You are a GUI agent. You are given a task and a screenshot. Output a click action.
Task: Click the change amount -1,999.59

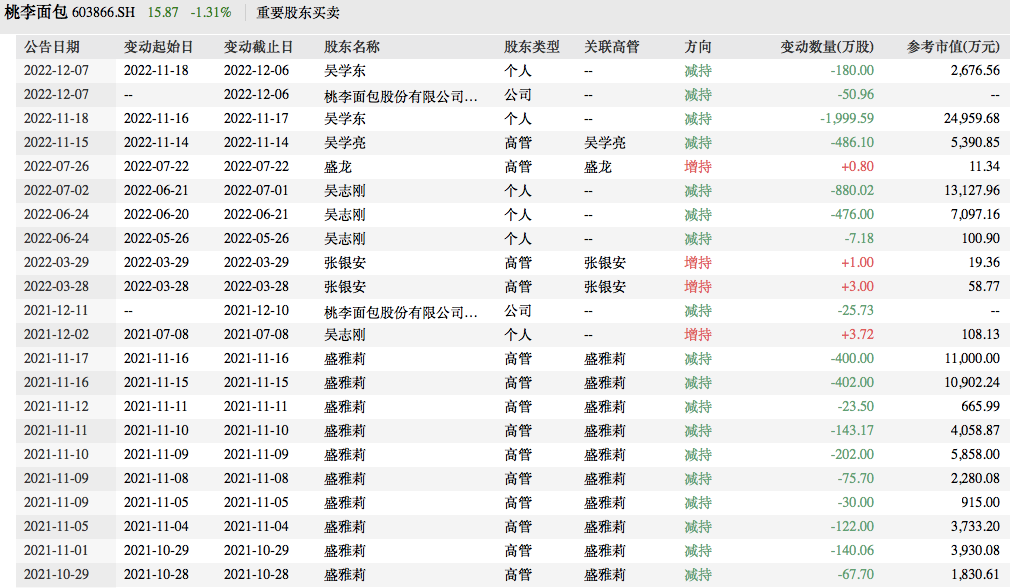(x=846, y=119)
